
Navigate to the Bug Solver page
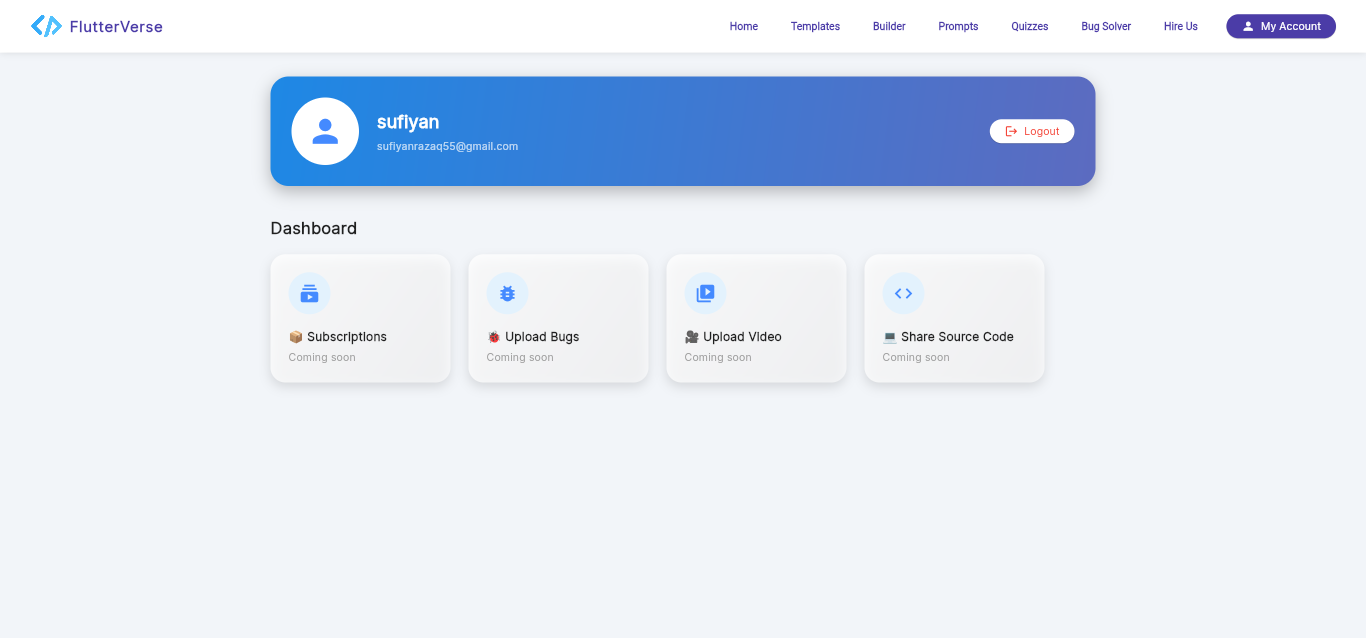(x=1106, y=26)
